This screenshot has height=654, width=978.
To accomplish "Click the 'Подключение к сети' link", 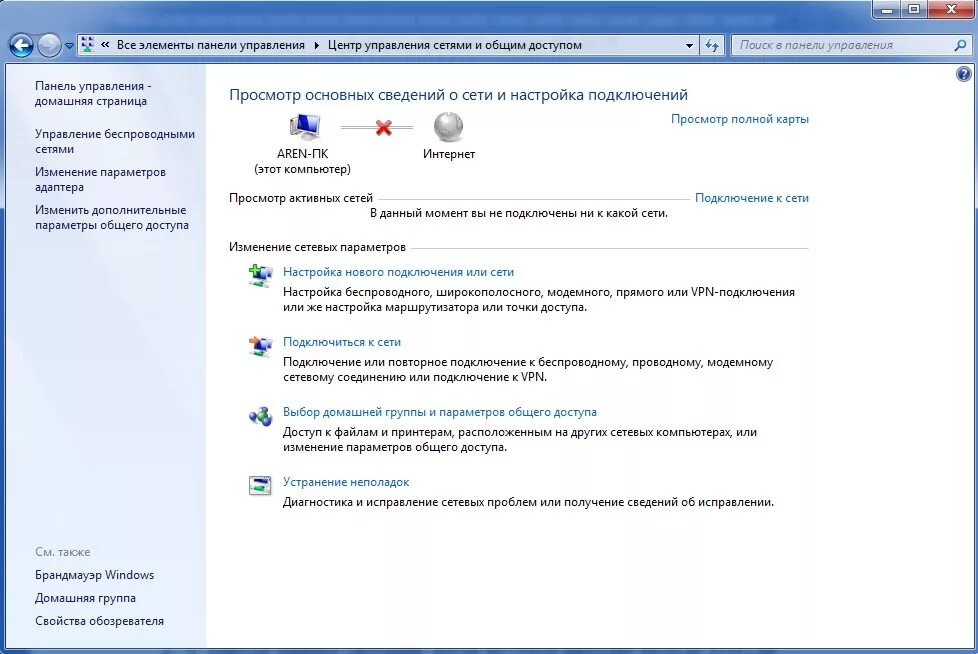I will pyautogui.click(x=752, y=198).
